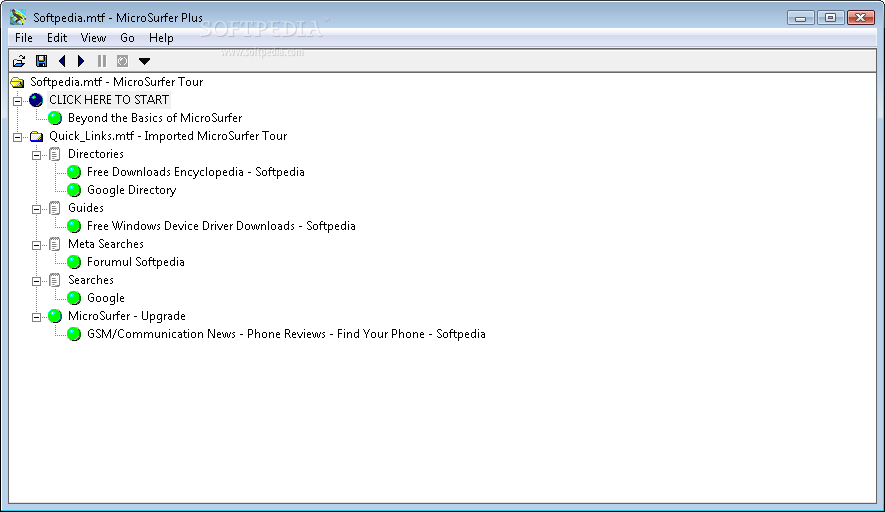Screen dimensions: 885x512
Task: Select 'GSM/Communication News - Phone Reviews' label
Action: click(x=286, y=334)
